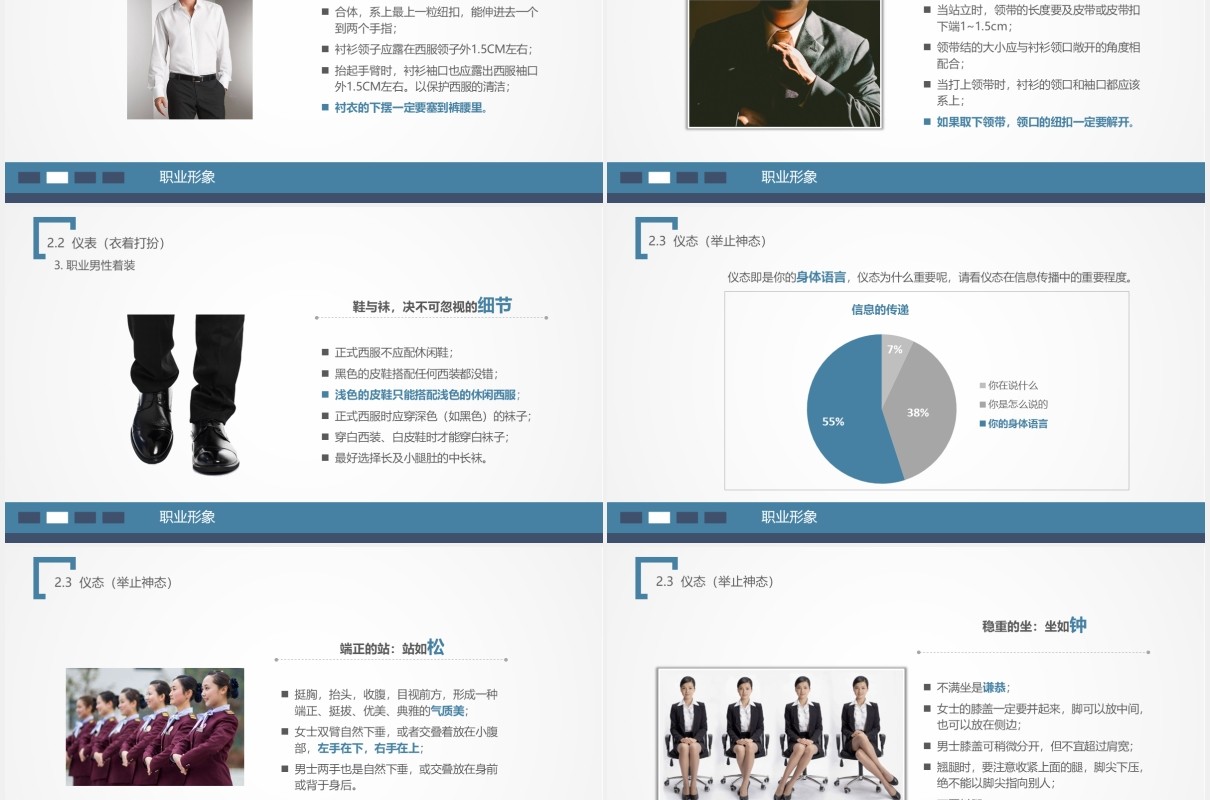Select the heading 2.2 仪表（衣着打扮）

tap(106, 243)
